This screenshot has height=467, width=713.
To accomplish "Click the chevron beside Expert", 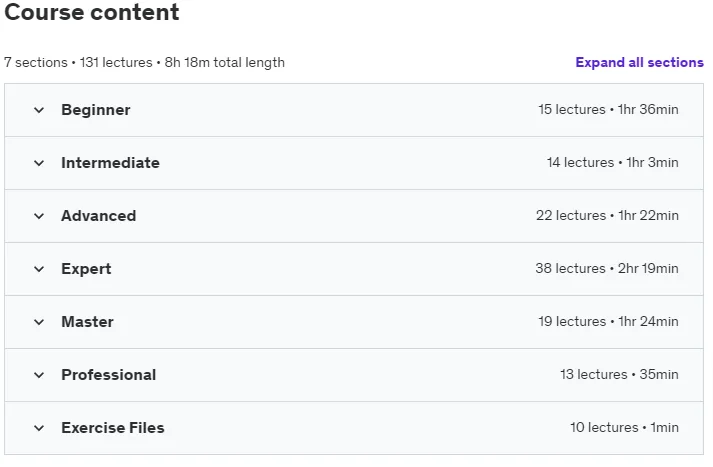I will point(39,269).
